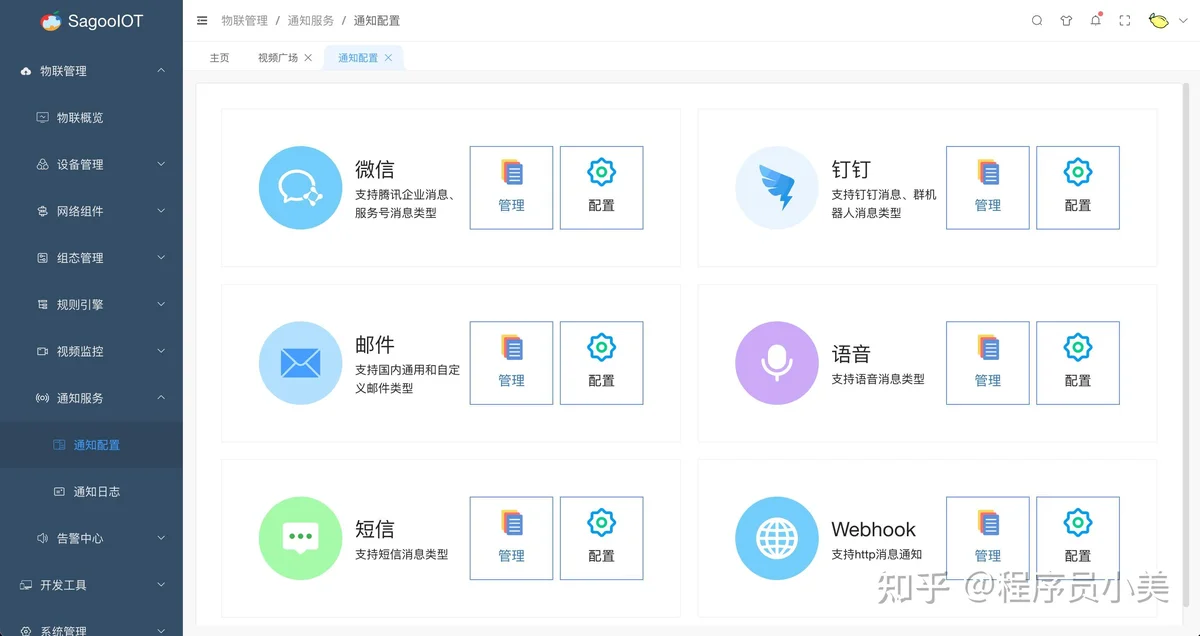Open 钉钉 配置 gear icon

point(1078,172)
